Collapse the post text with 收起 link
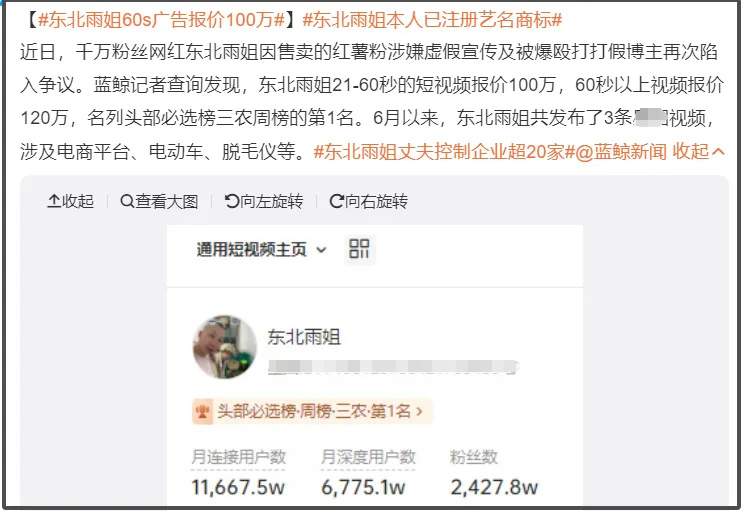The image size is (744, 511). click(698, 152)
